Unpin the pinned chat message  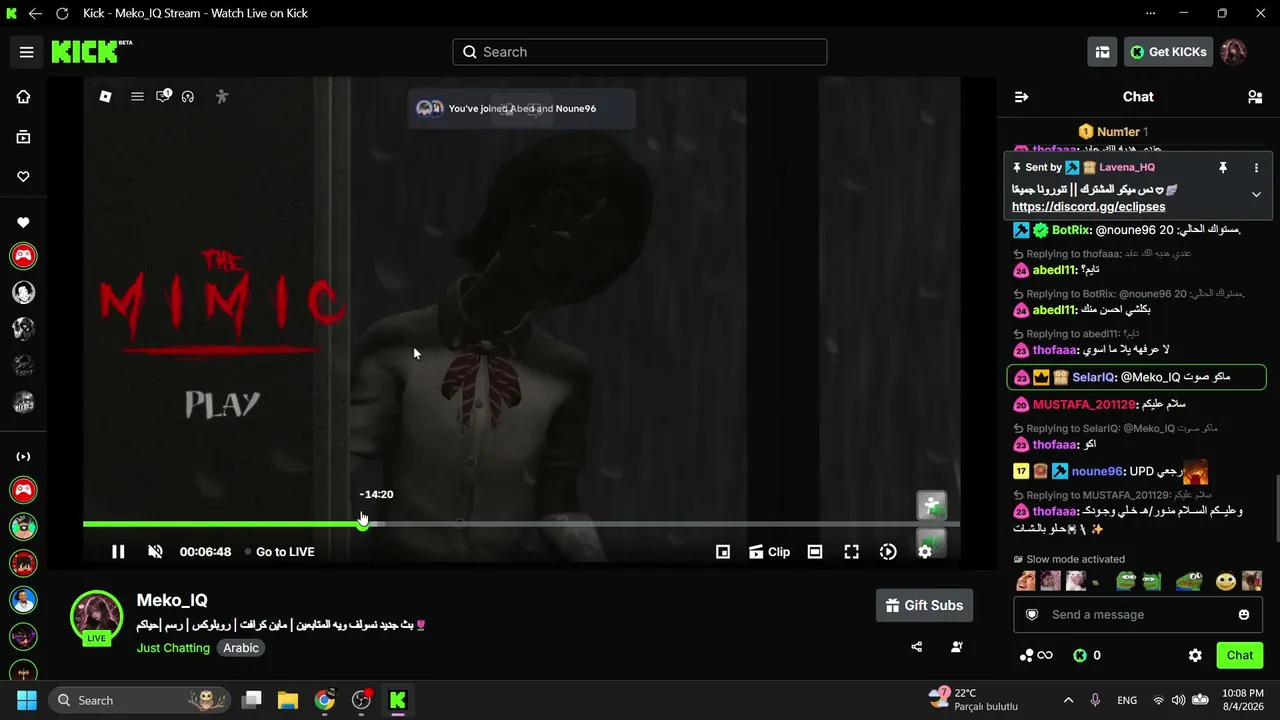[x=1222, y=168]
